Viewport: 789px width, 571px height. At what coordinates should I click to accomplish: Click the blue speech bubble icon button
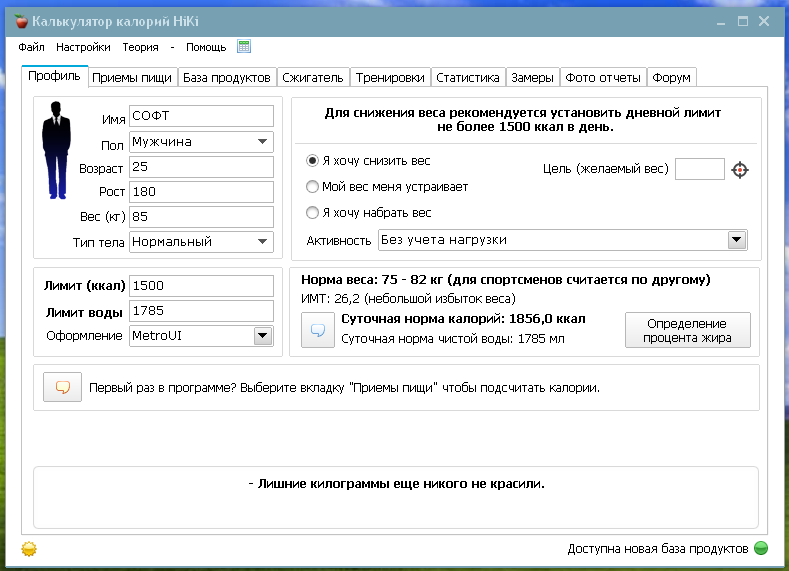tap(318, 330)
